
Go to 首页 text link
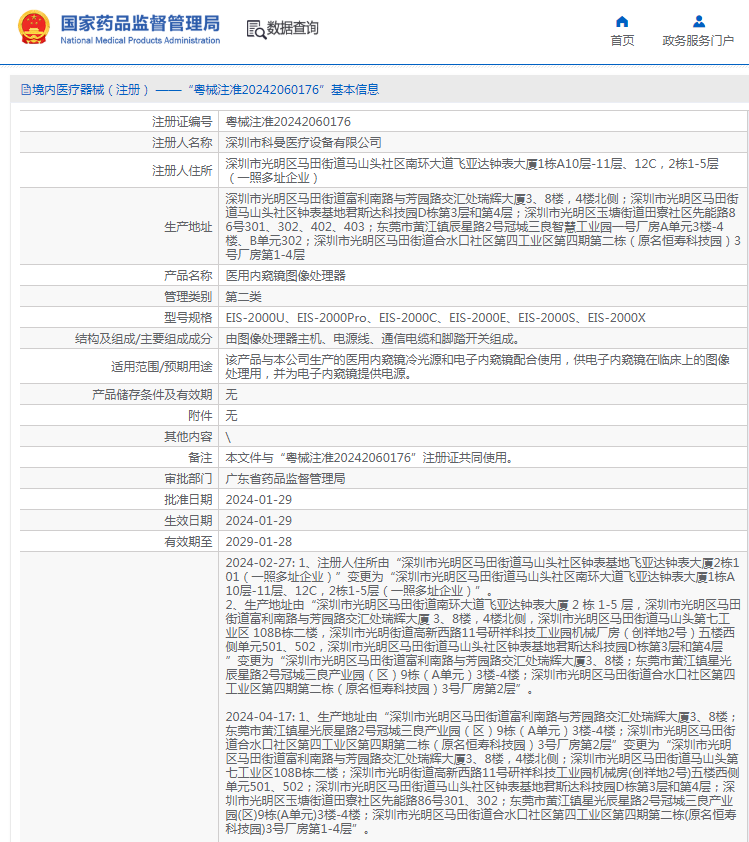point(622,41)
